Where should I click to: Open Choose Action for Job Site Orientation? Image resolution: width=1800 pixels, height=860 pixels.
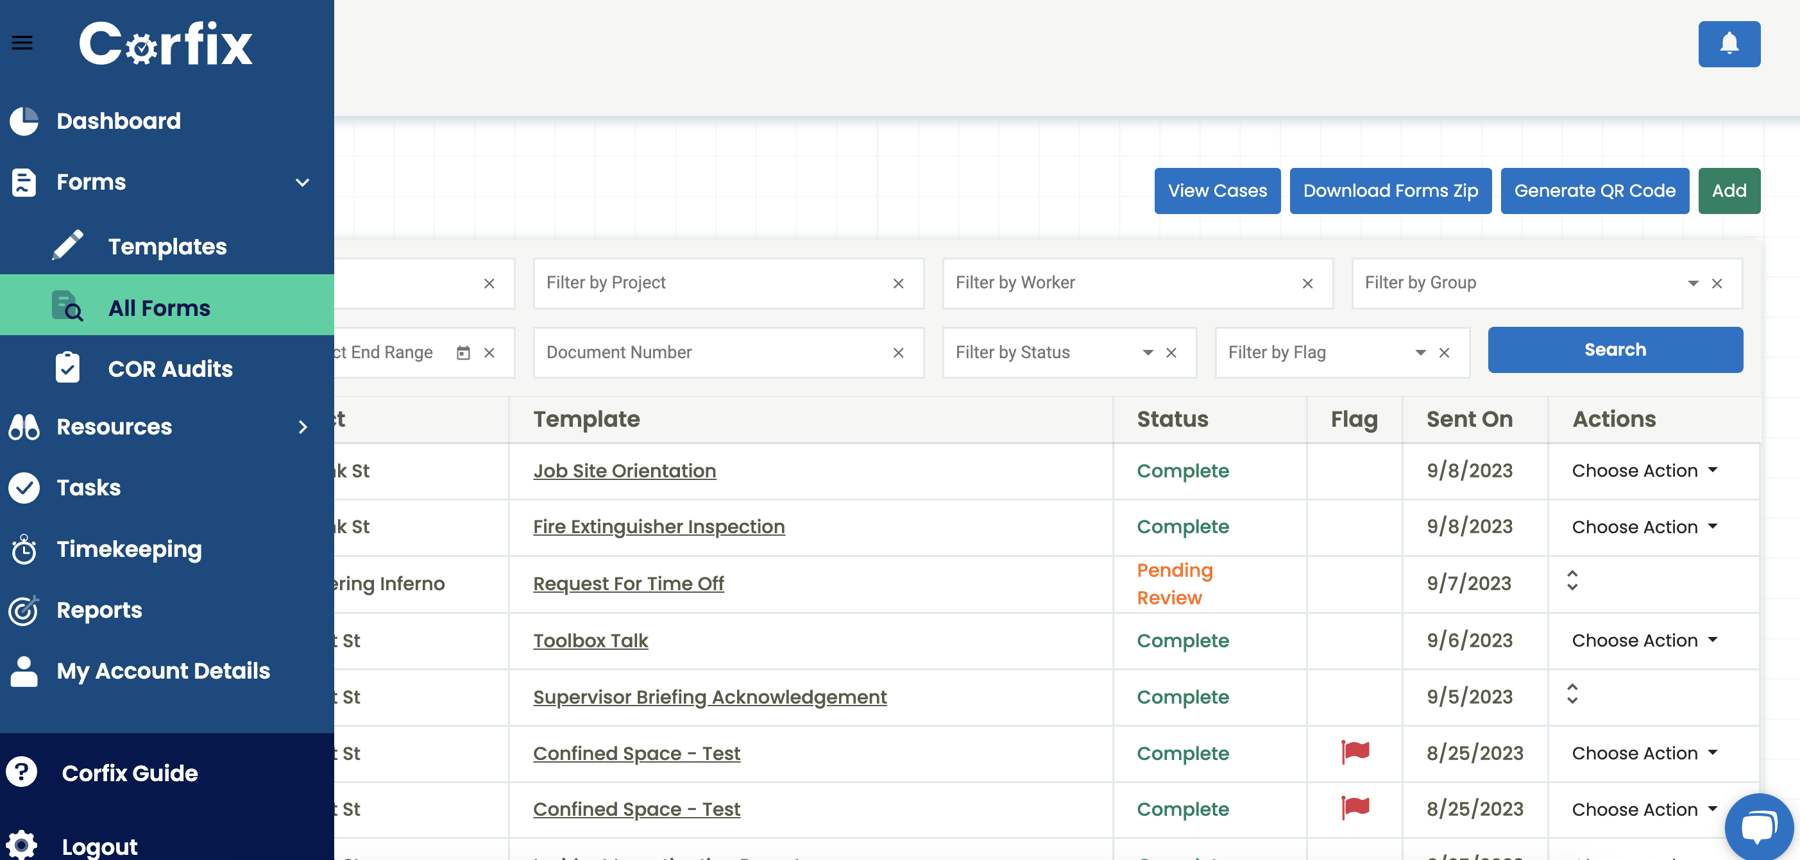tap(1644, 470)
